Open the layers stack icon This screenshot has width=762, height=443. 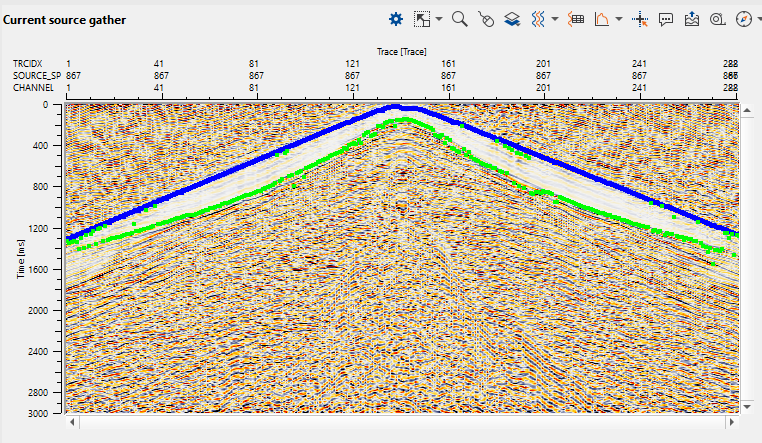click(511, 19)
